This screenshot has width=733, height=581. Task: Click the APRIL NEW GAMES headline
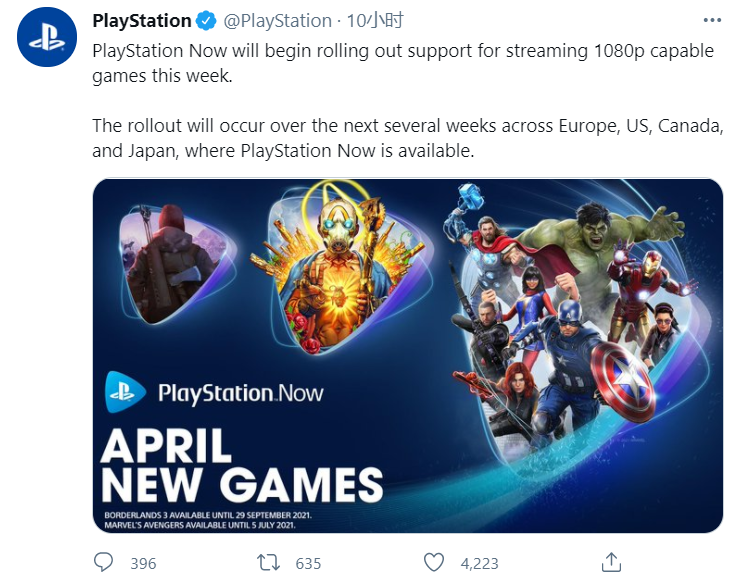240,463
